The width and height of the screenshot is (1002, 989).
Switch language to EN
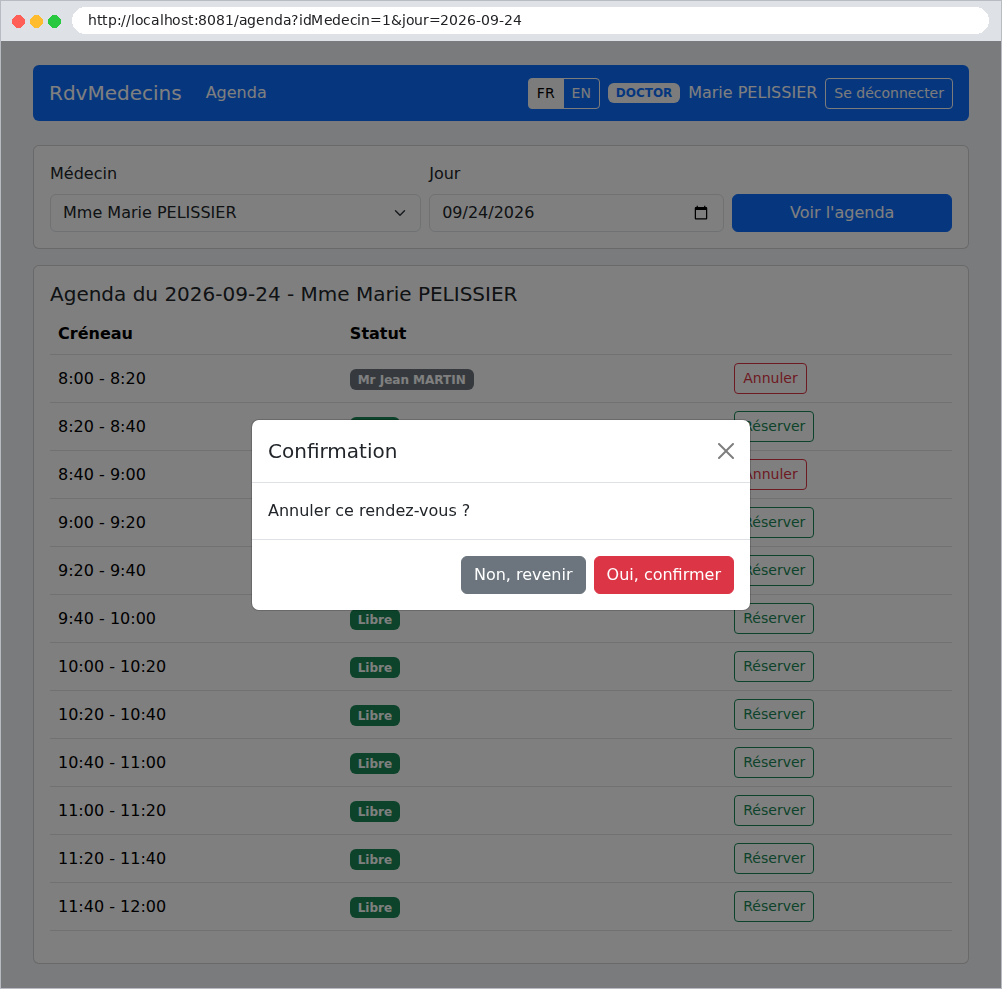click(x=581, y=93)
